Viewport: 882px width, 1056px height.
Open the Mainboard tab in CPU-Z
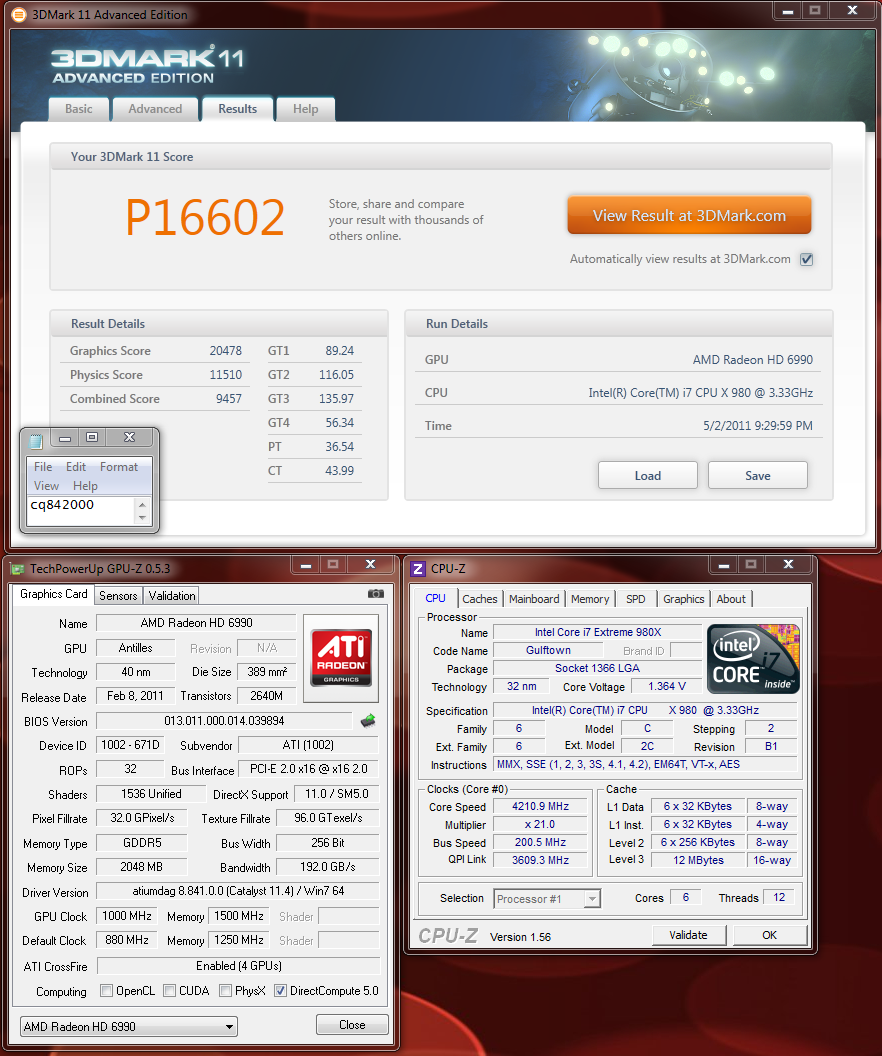[x=534, y=599]
